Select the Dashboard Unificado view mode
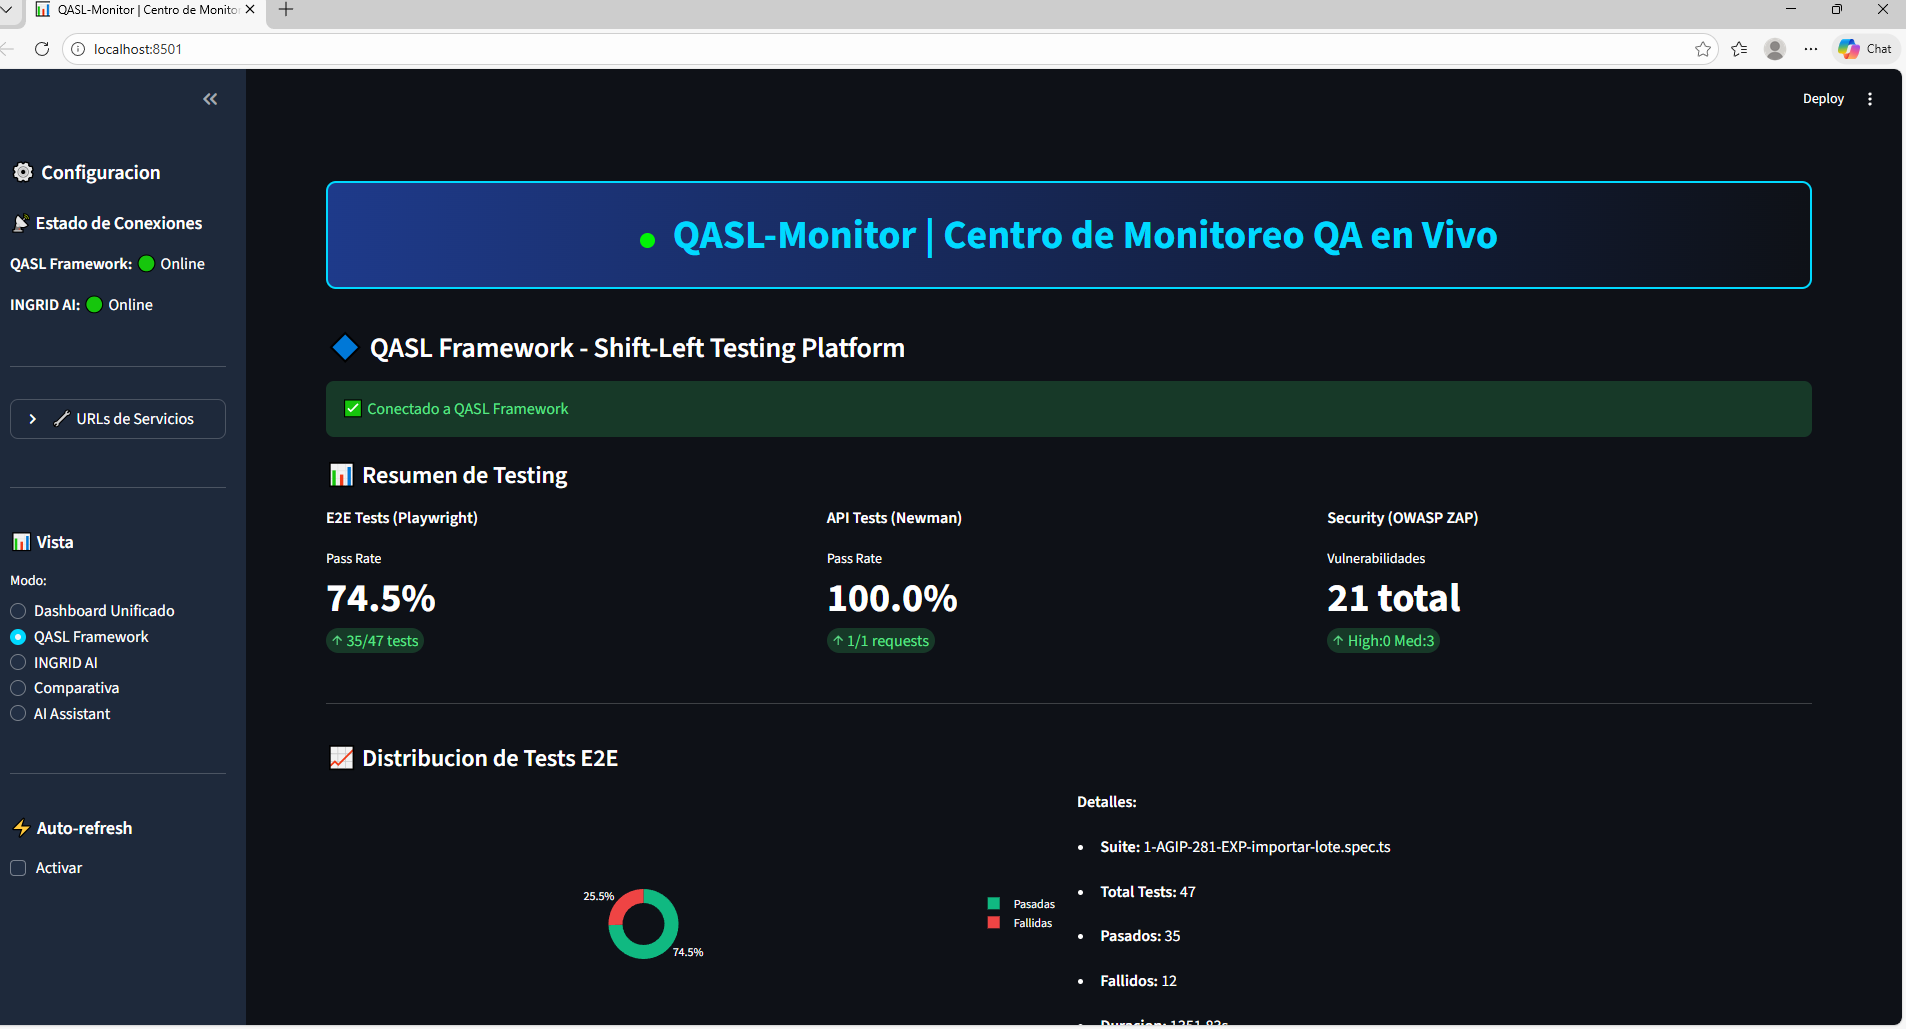The height and width of the screenshot is (1029, 1906). pos(18,610)
